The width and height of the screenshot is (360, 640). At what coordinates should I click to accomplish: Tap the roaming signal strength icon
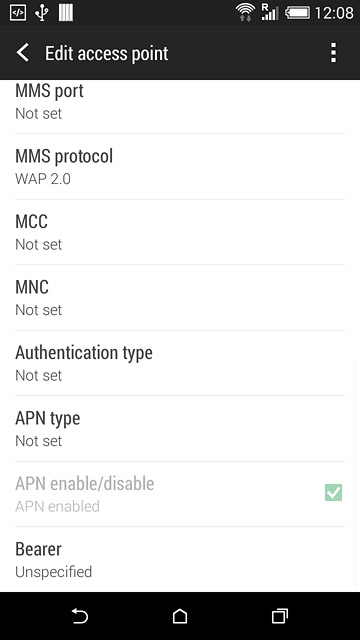pos(270,13)
